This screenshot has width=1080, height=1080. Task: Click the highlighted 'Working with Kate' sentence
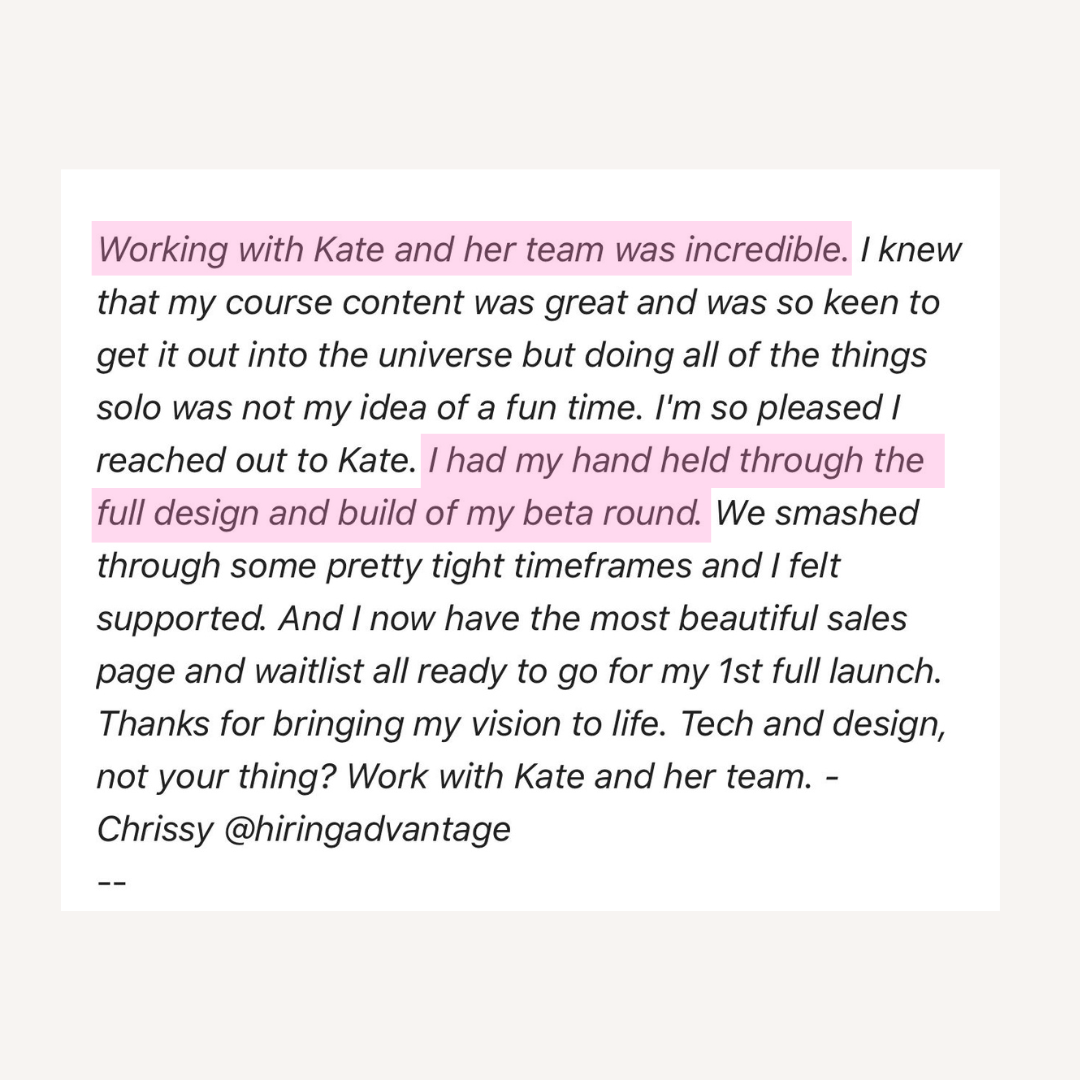[x=470, y=249]
